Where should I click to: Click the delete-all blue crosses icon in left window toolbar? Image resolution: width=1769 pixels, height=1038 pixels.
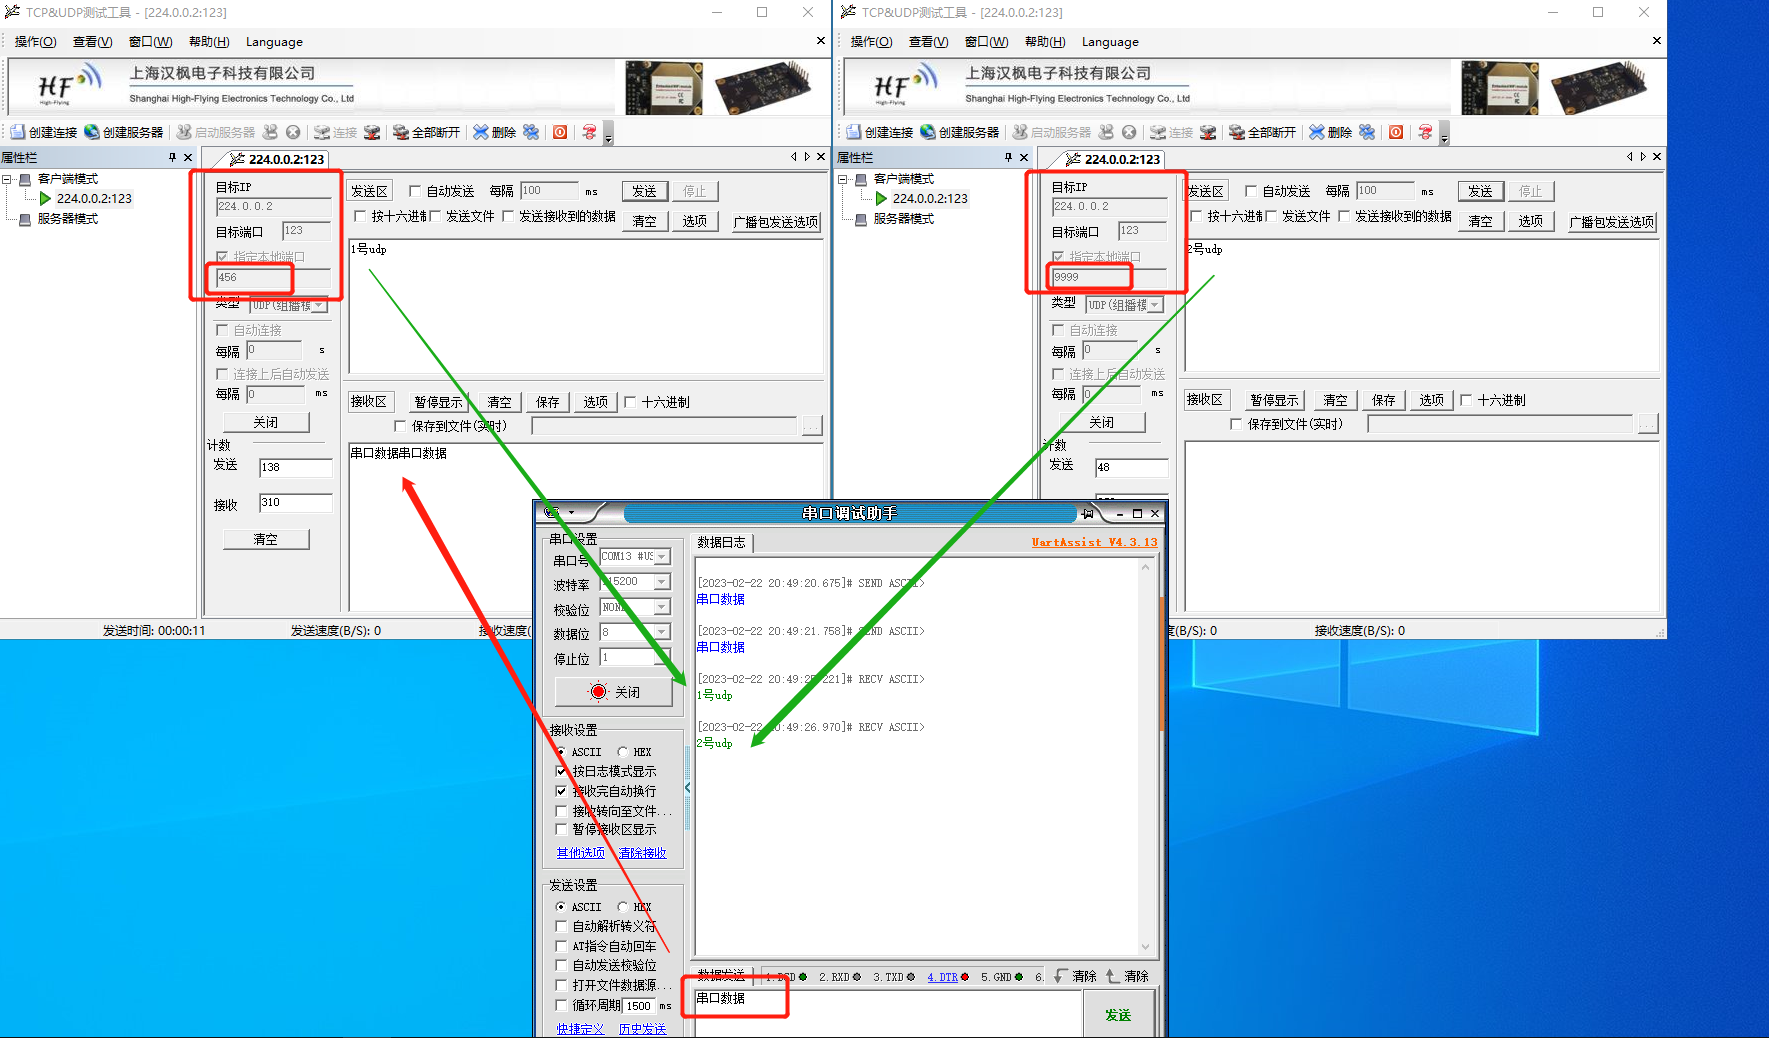(x=531, y=132)
